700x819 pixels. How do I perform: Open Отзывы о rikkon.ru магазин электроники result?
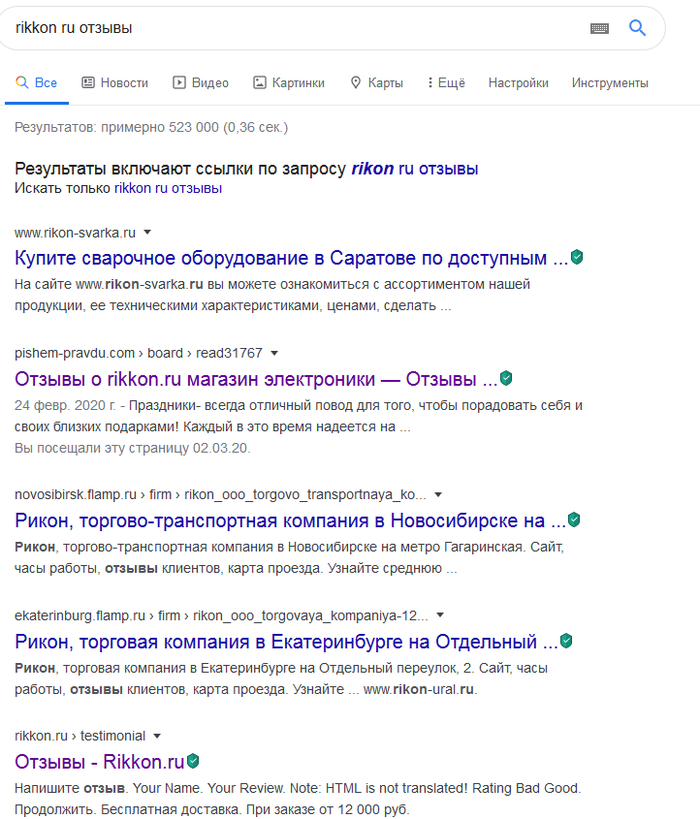tap(256, 379)
